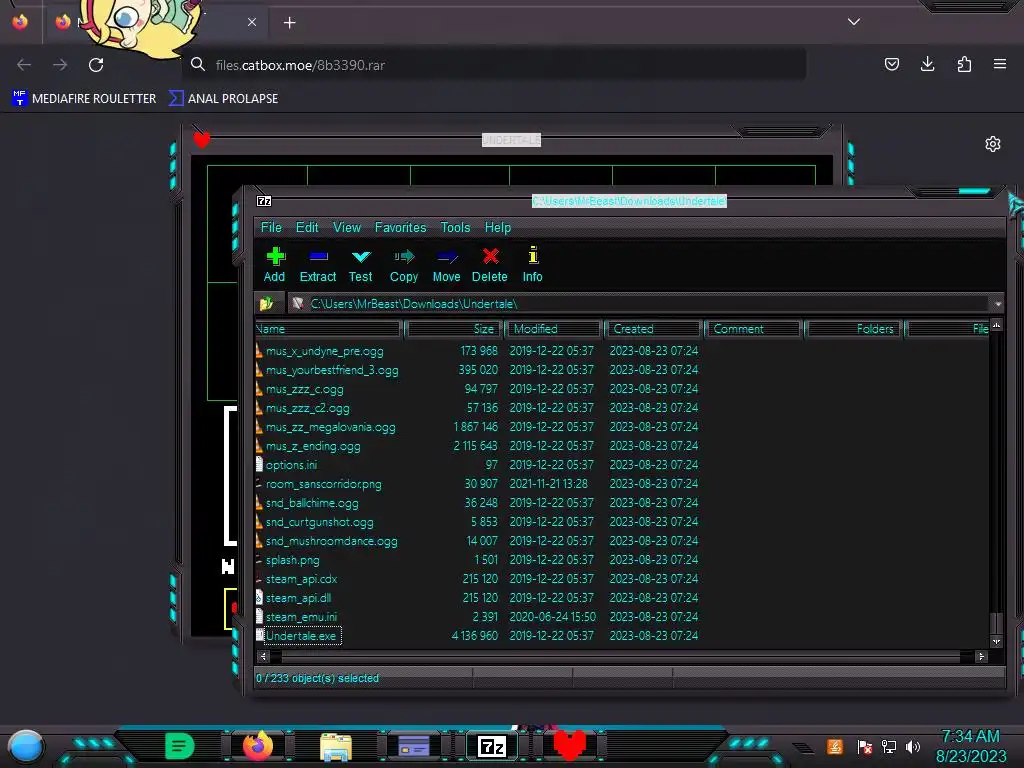Switch to Firefox from taskbar
Viewport: 1024px width, 768px height.
[257, 745]
